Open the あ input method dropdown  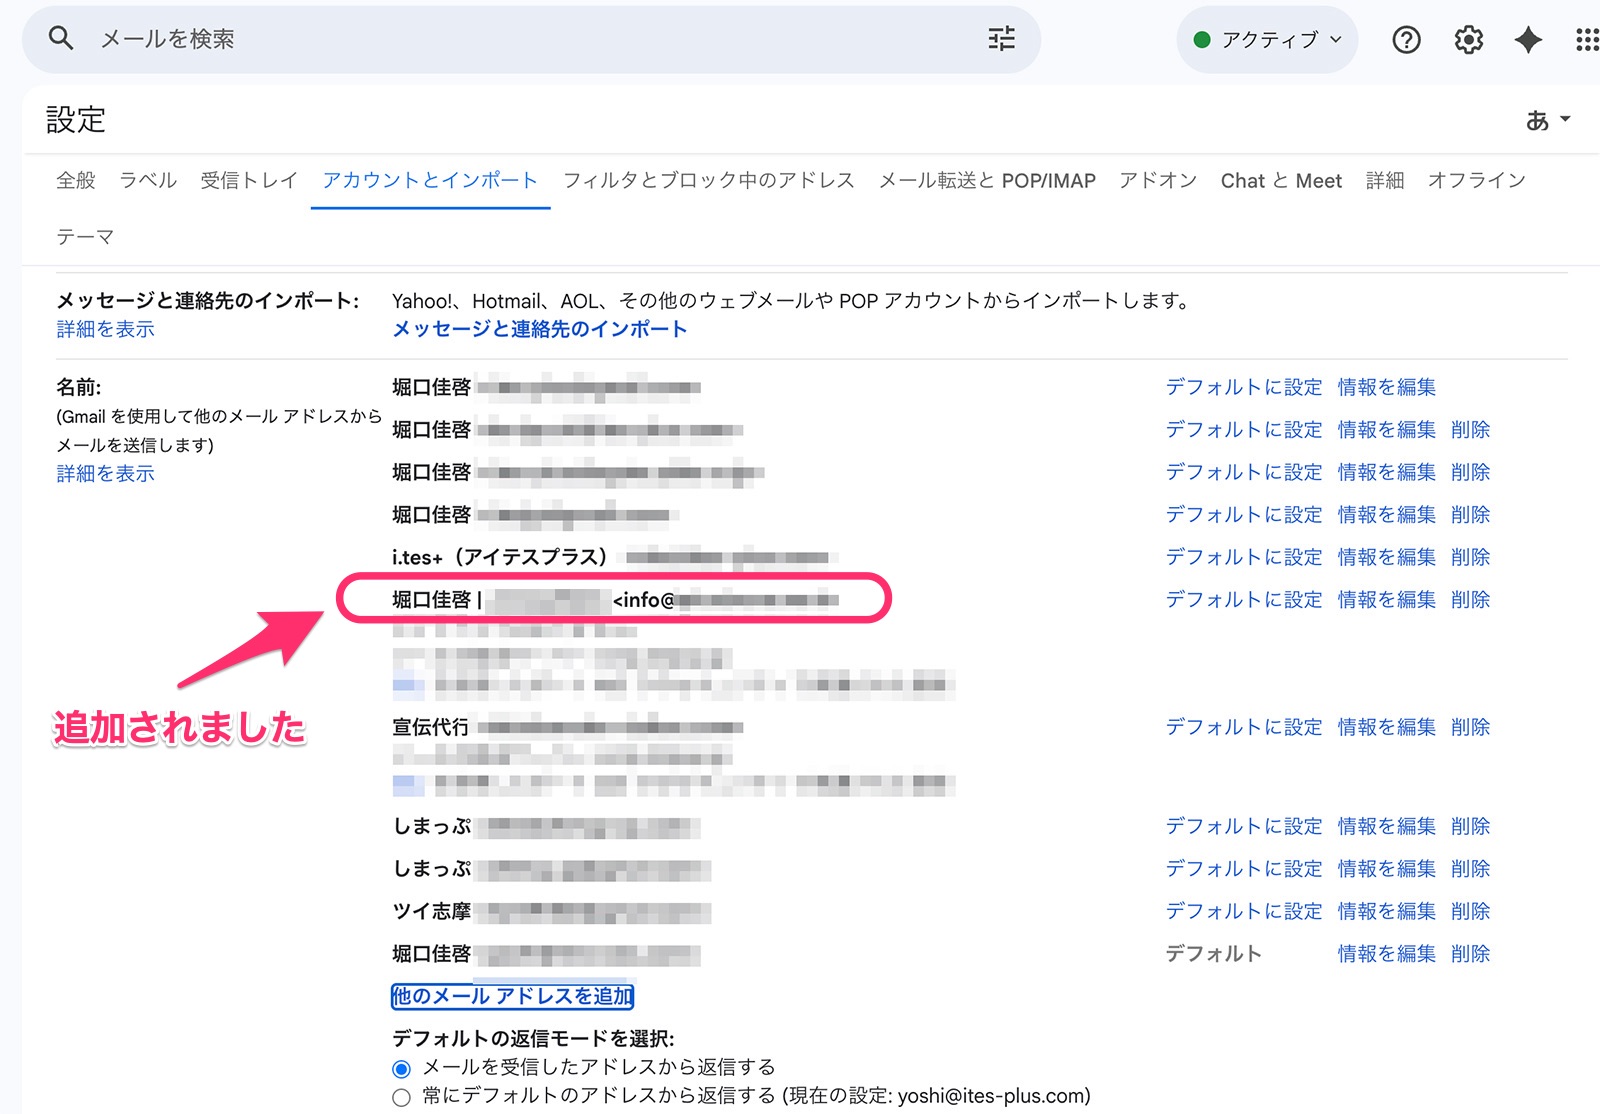(x=1547, y=120)
